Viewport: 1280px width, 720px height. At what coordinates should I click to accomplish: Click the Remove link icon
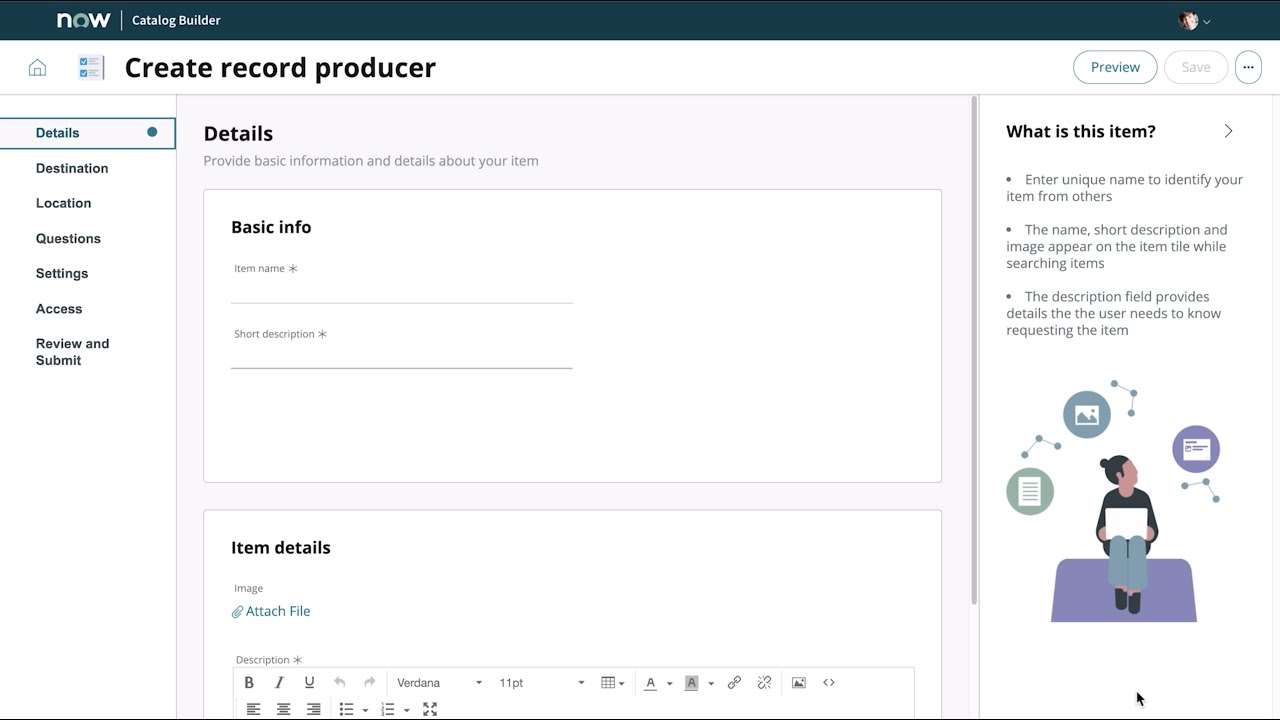pyautogui.click(x=763, y=683)
